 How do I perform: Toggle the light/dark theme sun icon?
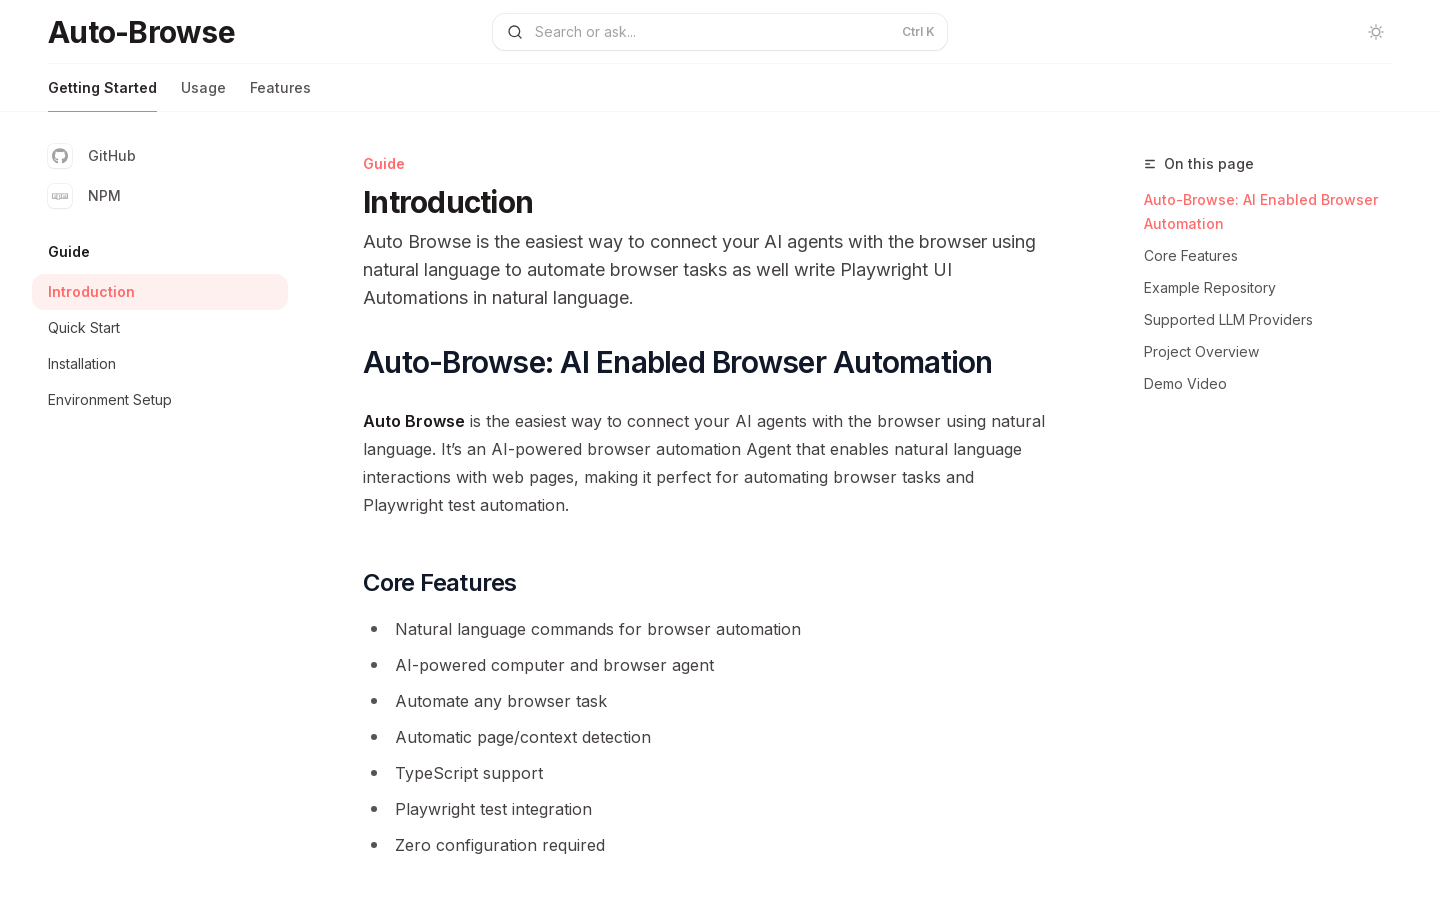click(x=1376, y=32)
